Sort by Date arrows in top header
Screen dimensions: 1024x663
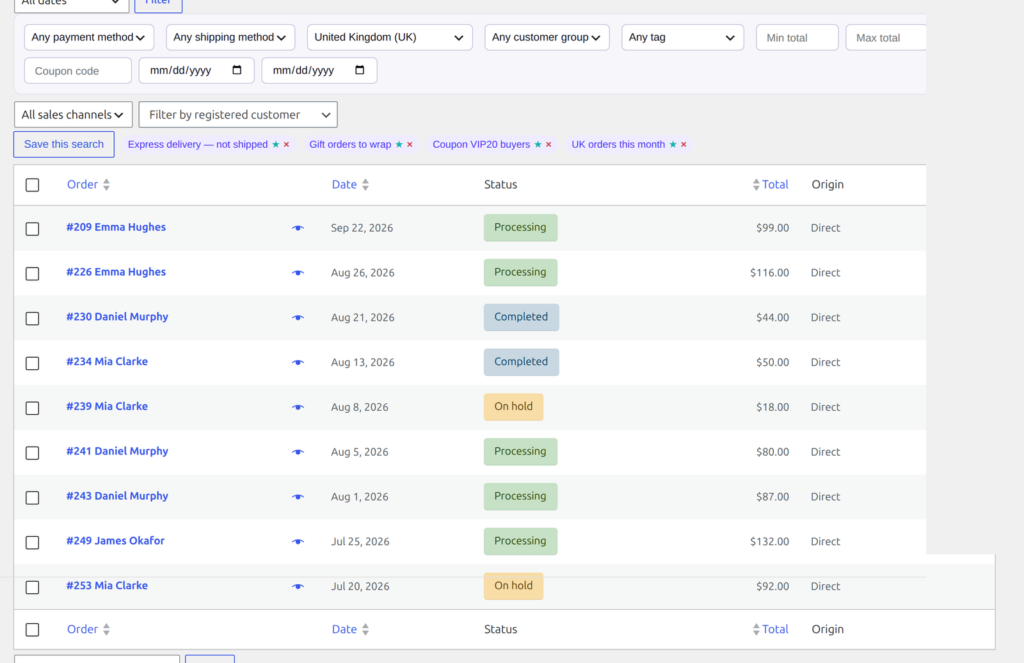tap(366, 185)
